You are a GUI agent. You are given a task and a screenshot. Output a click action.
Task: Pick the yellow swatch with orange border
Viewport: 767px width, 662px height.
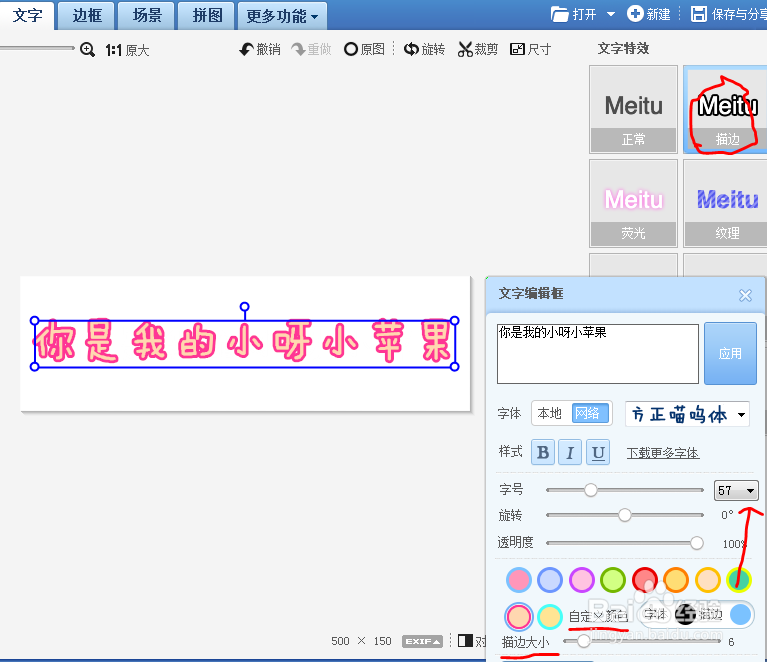(676, 580)
